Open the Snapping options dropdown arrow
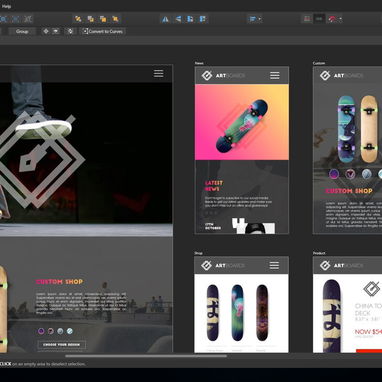Screen dimensions: 382x382 point(340,19)
